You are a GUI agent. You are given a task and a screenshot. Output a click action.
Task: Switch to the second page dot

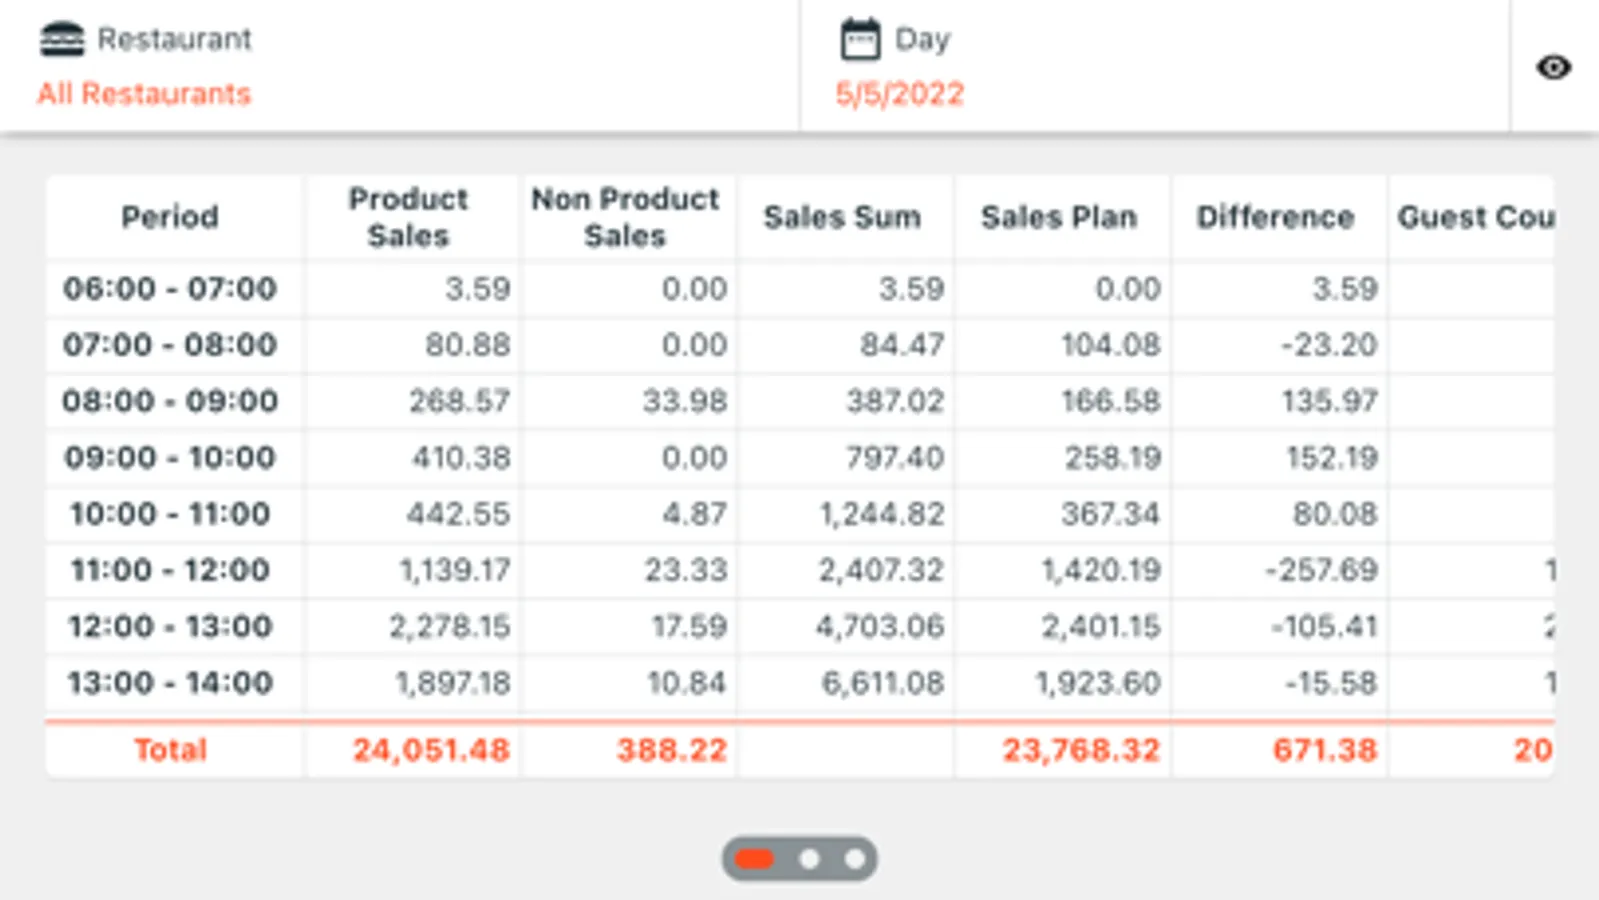pos(809,859)
